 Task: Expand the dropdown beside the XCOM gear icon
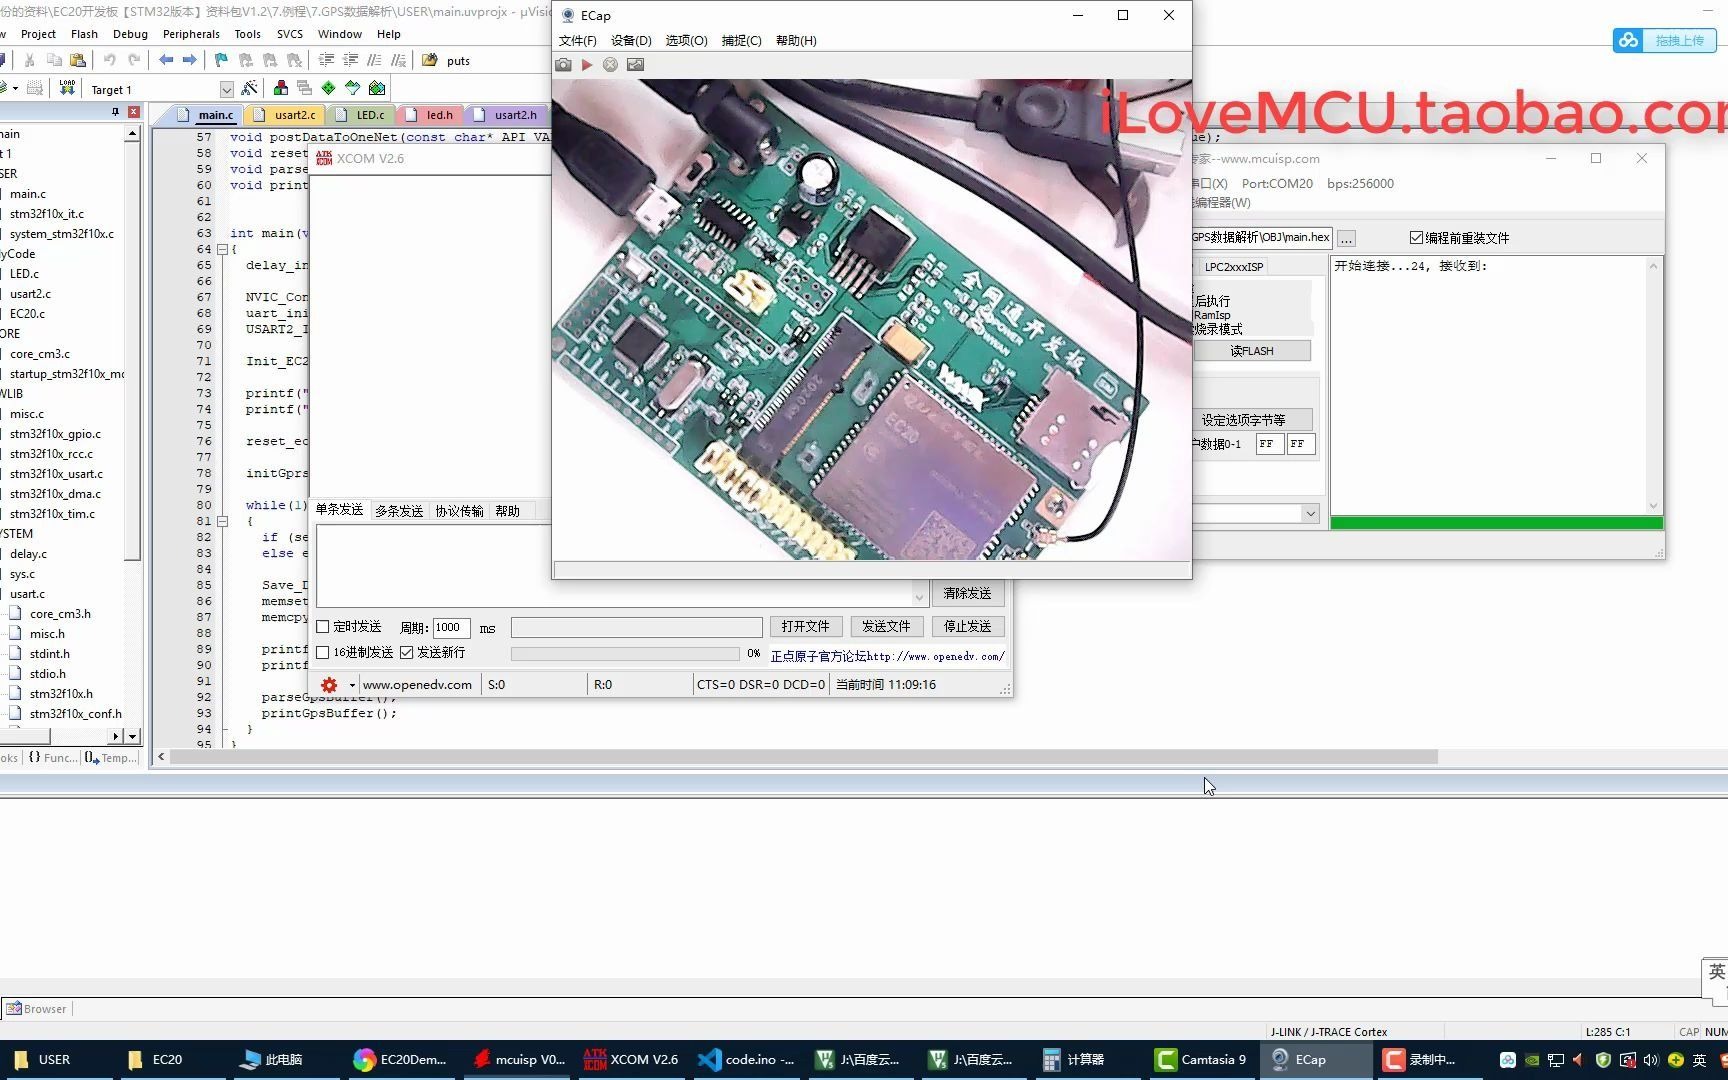tap(351, 684)
